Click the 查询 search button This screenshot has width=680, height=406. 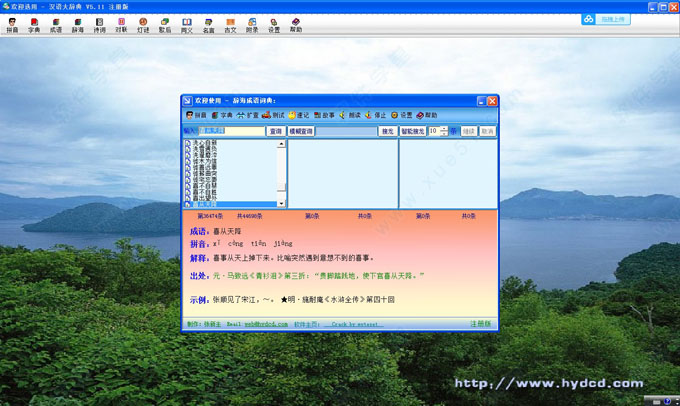(276, 131)
